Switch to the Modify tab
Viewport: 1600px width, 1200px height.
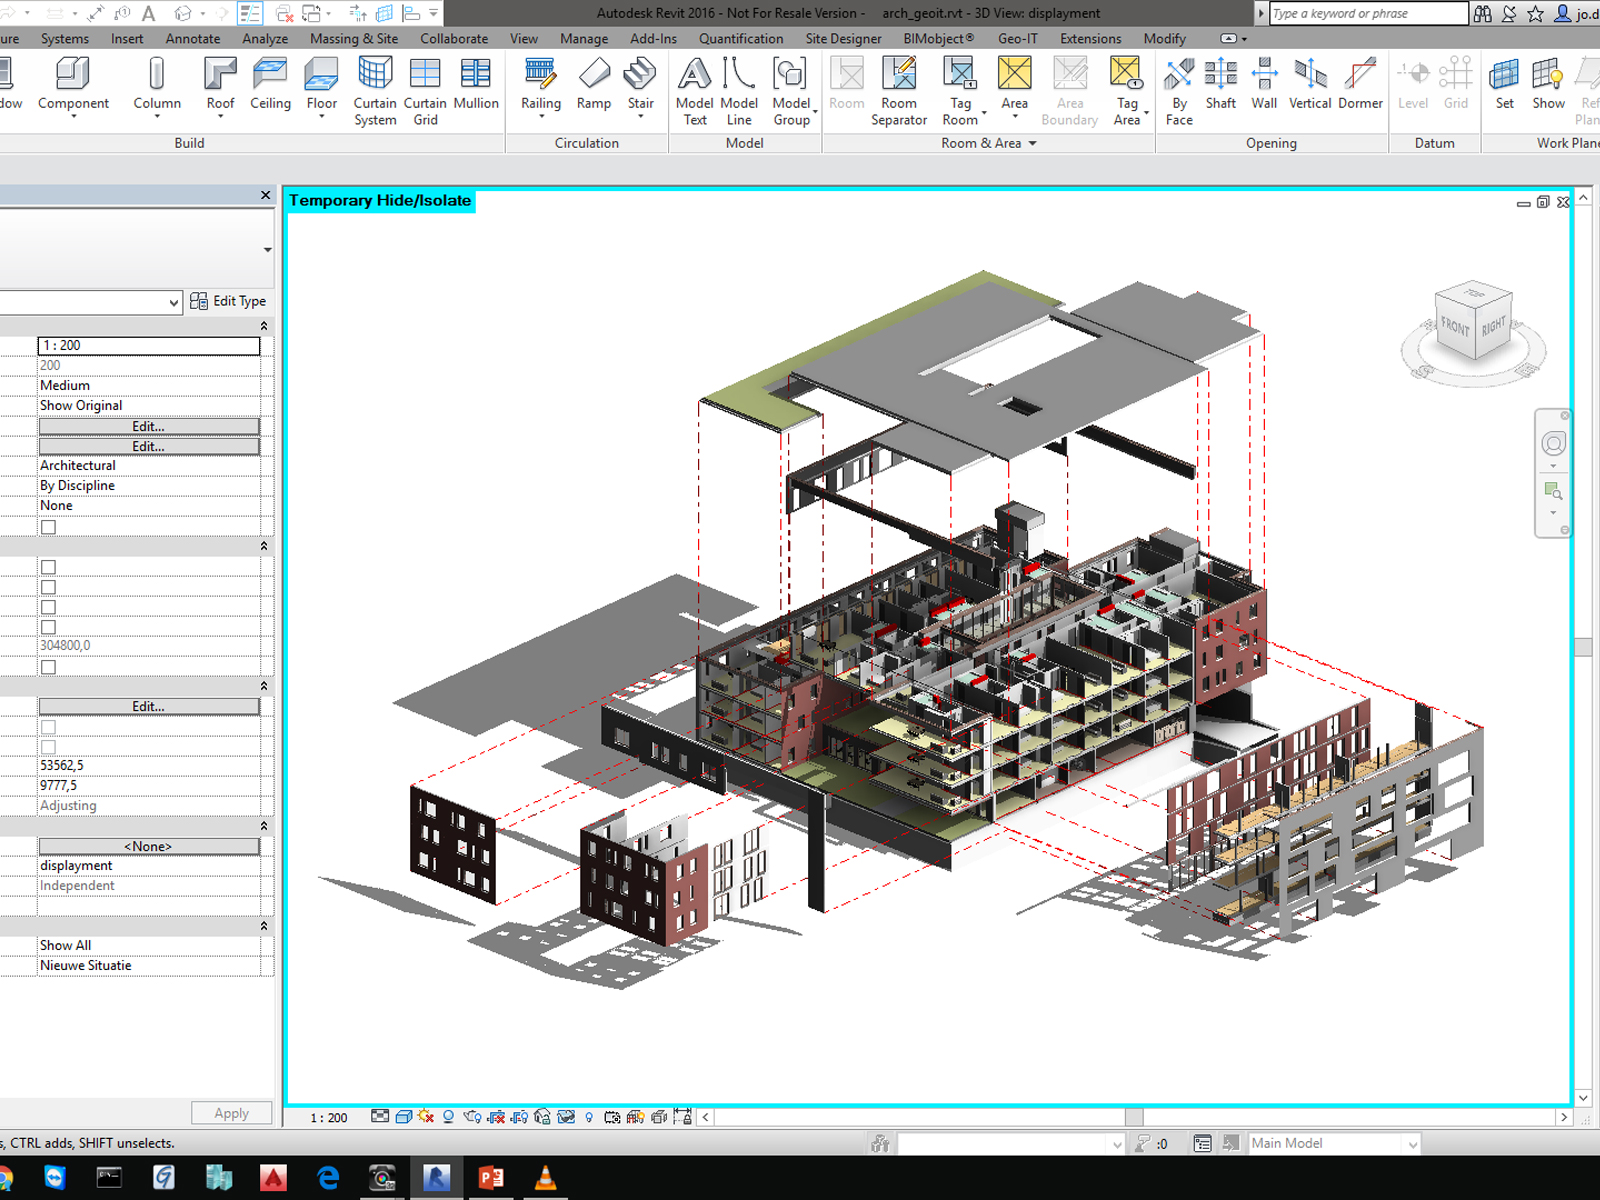1165,39
